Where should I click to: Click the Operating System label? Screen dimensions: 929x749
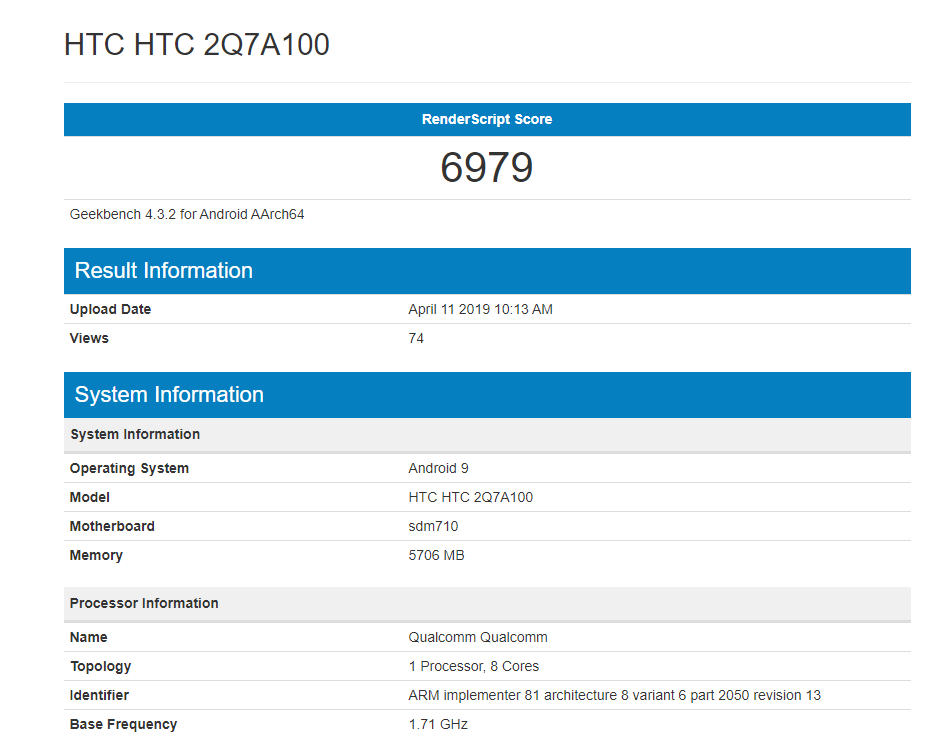click(129, 468)
